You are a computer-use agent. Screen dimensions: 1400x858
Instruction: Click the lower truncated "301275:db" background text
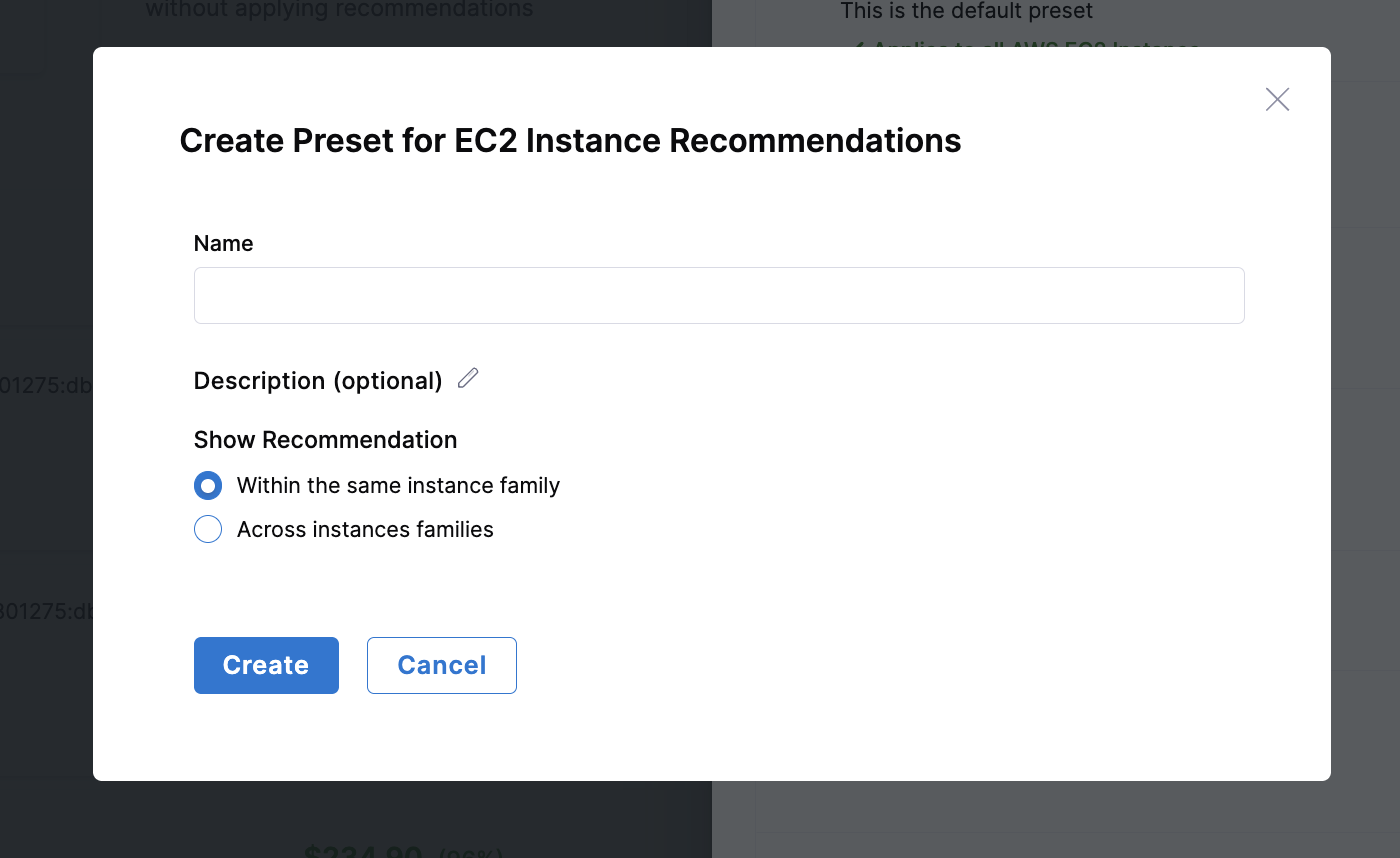tap(46, 611)
